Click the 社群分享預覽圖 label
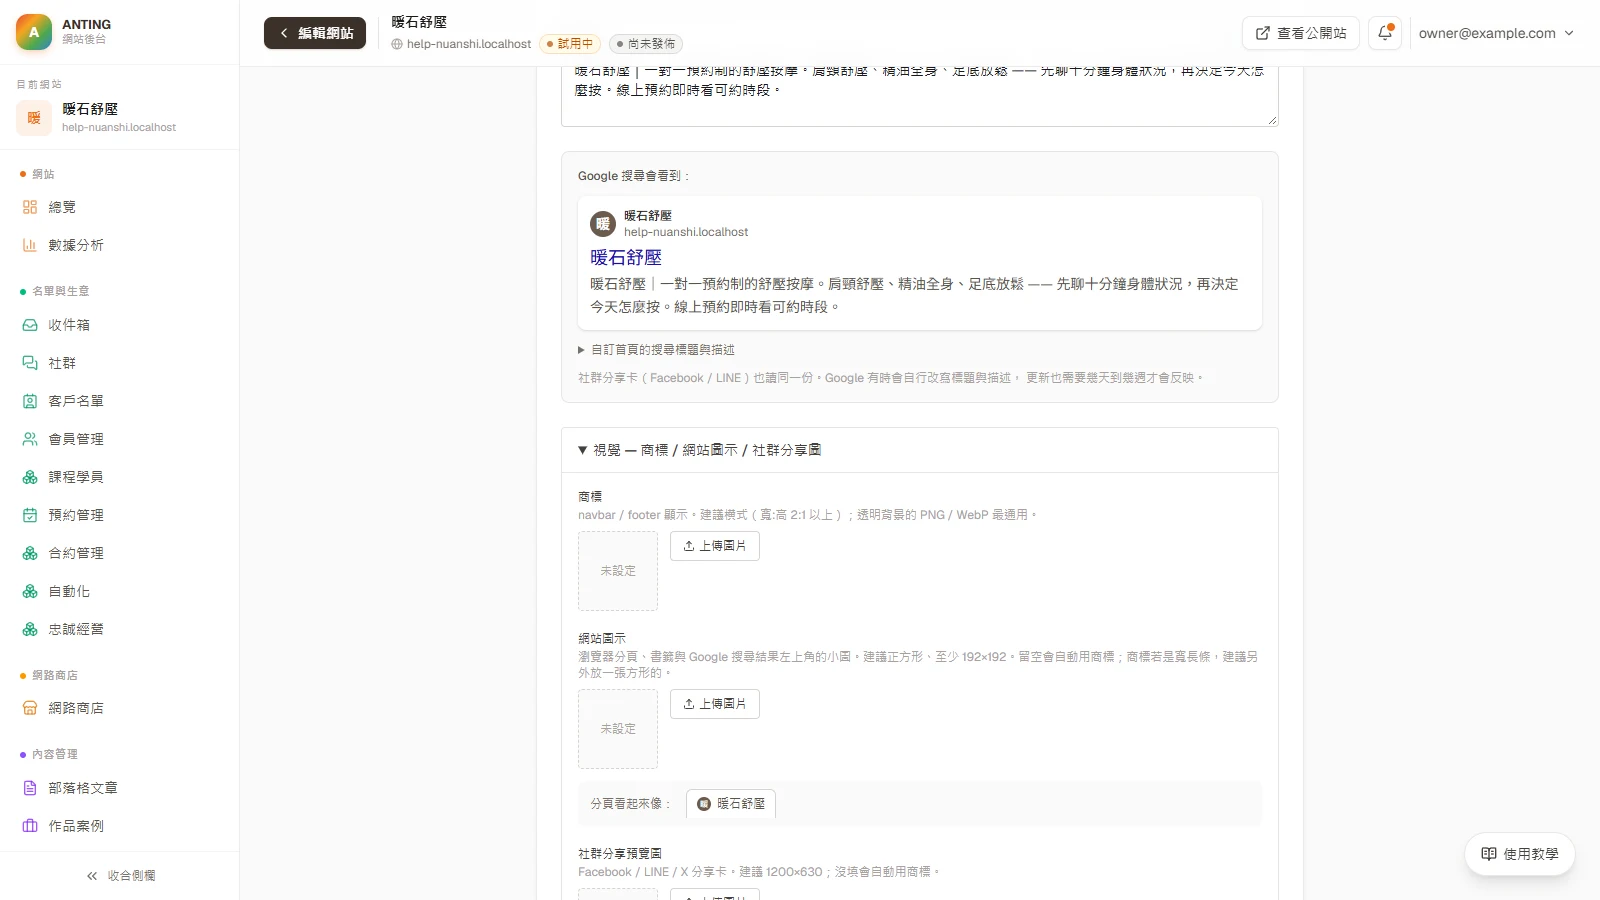This screenshot has height=900, width=1600. [620, 854]
